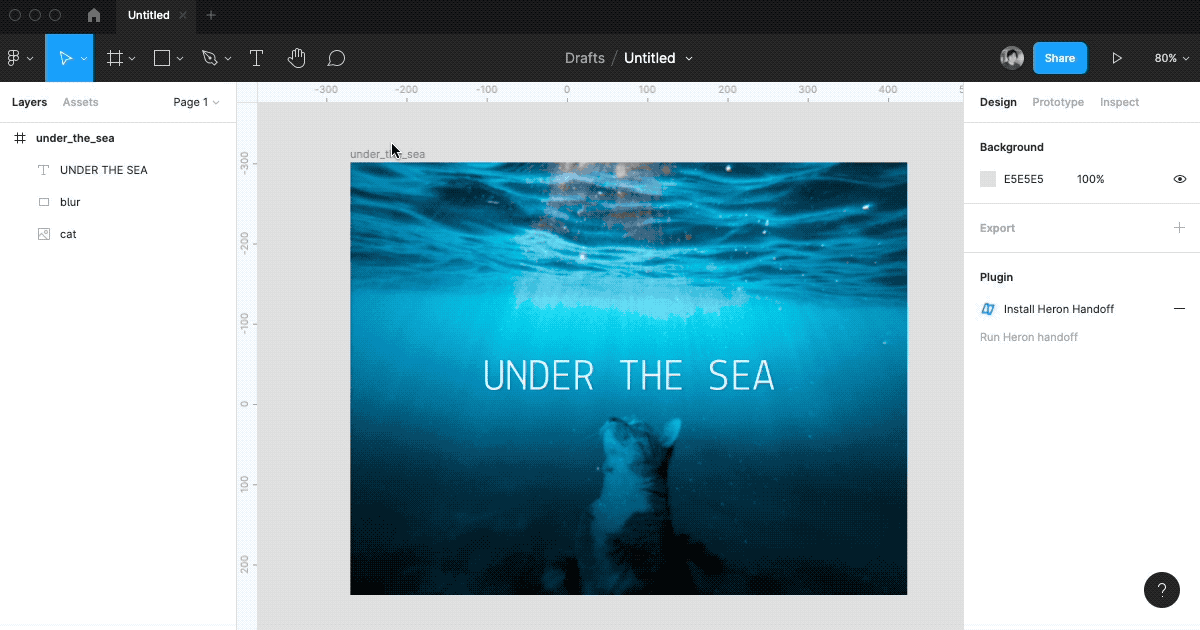Select the Text tool
The height and width of the screenshot is (630, 1200).
256,58
